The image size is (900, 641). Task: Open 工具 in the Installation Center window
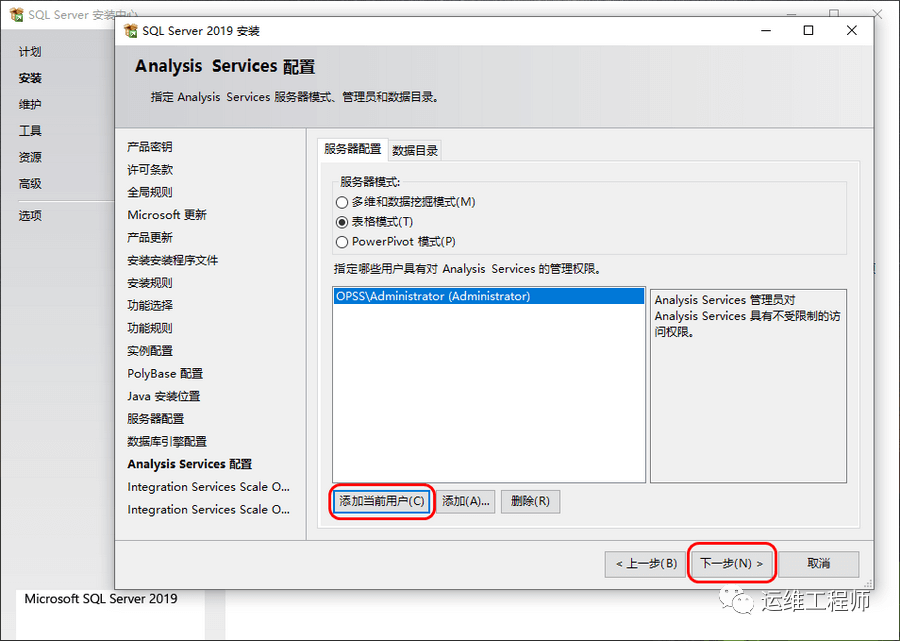coord(30,131)
